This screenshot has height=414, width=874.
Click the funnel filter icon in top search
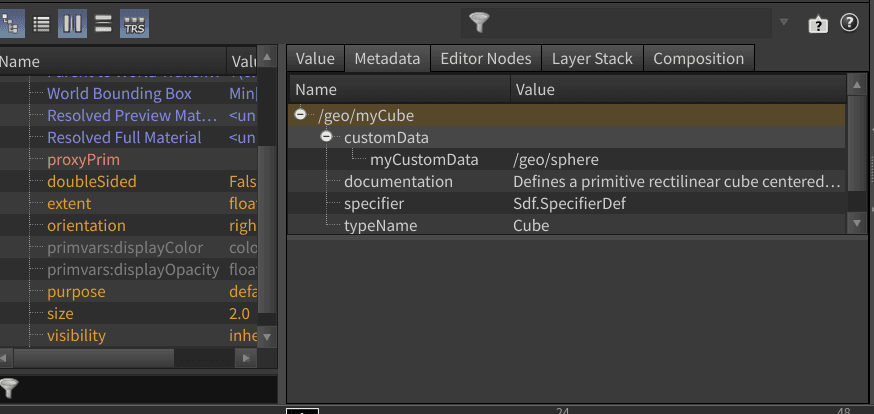[481, 22]
